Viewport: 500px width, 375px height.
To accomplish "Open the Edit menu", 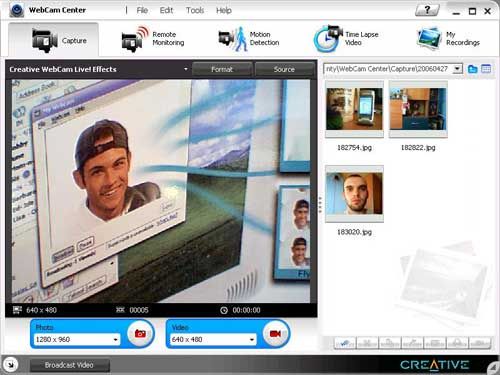I will coord(166,10).
